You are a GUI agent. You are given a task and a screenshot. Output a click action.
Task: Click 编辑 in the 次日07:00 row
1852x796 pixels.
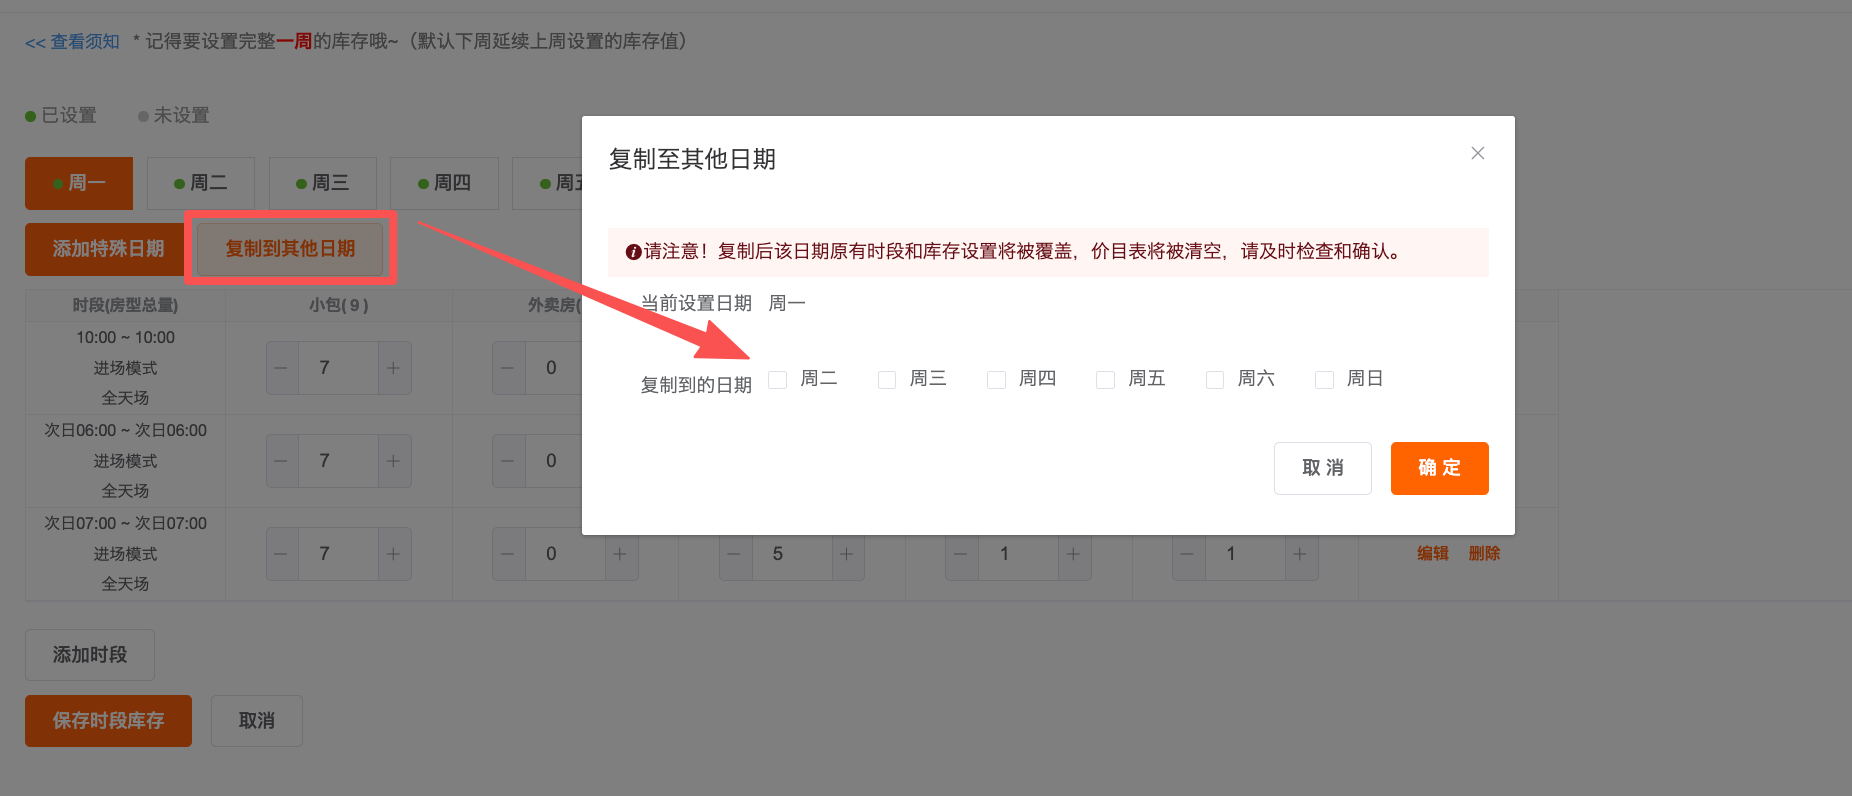(1432, 554)
